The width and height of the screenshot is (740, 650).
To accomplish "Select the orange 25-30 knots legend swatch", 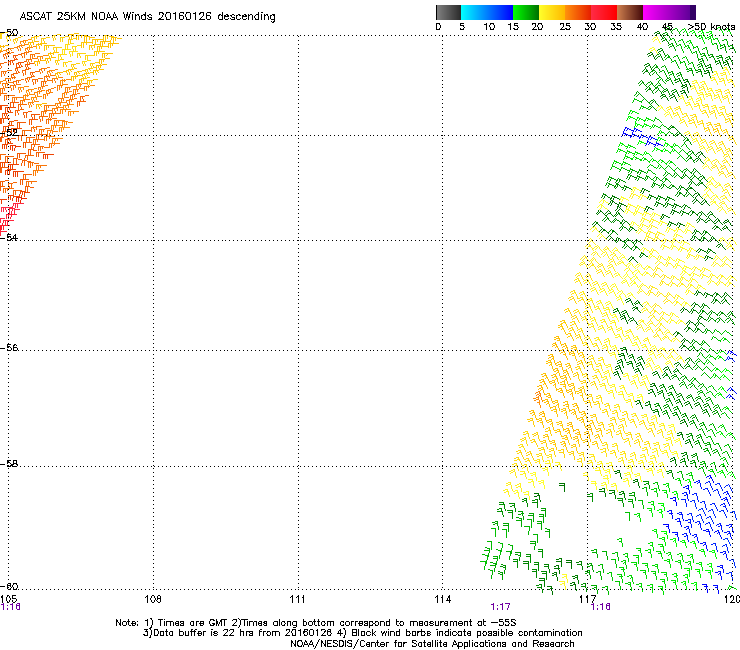I will (x=578, y=12).
